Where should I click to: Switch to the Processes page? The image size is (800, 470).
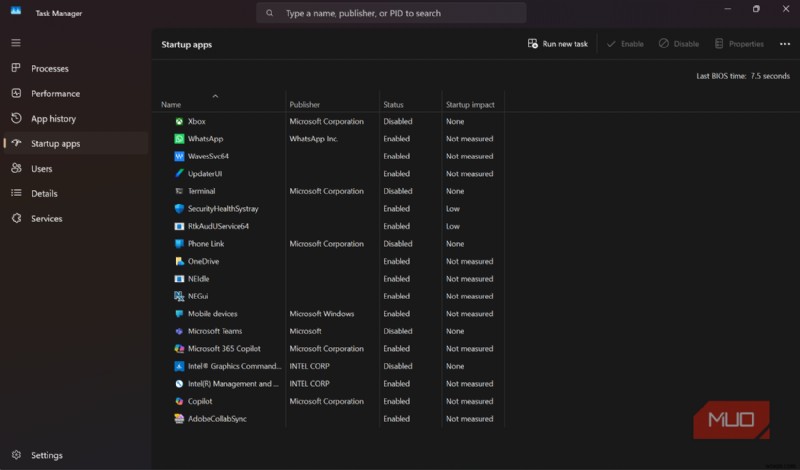click(76, 68)
